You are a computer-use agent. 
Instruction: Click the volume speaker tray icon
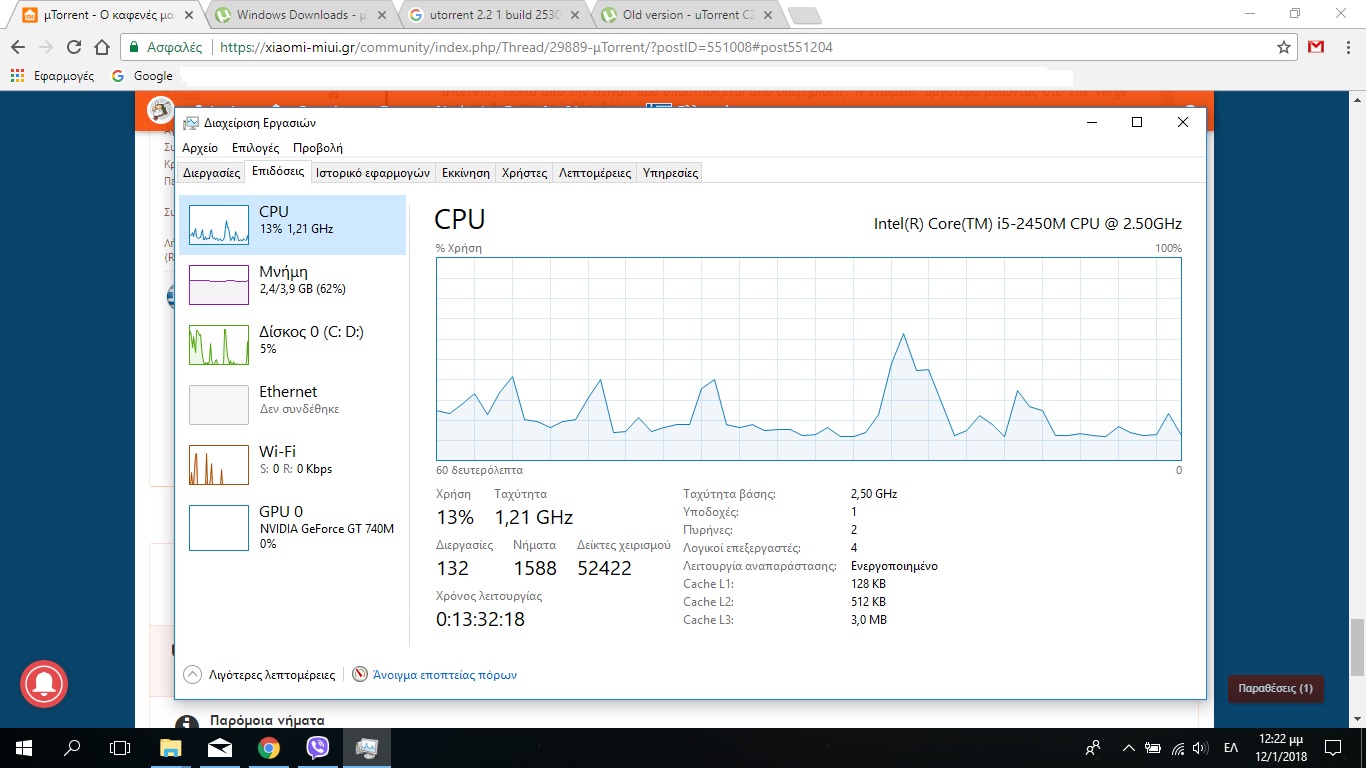point(1201,747)
